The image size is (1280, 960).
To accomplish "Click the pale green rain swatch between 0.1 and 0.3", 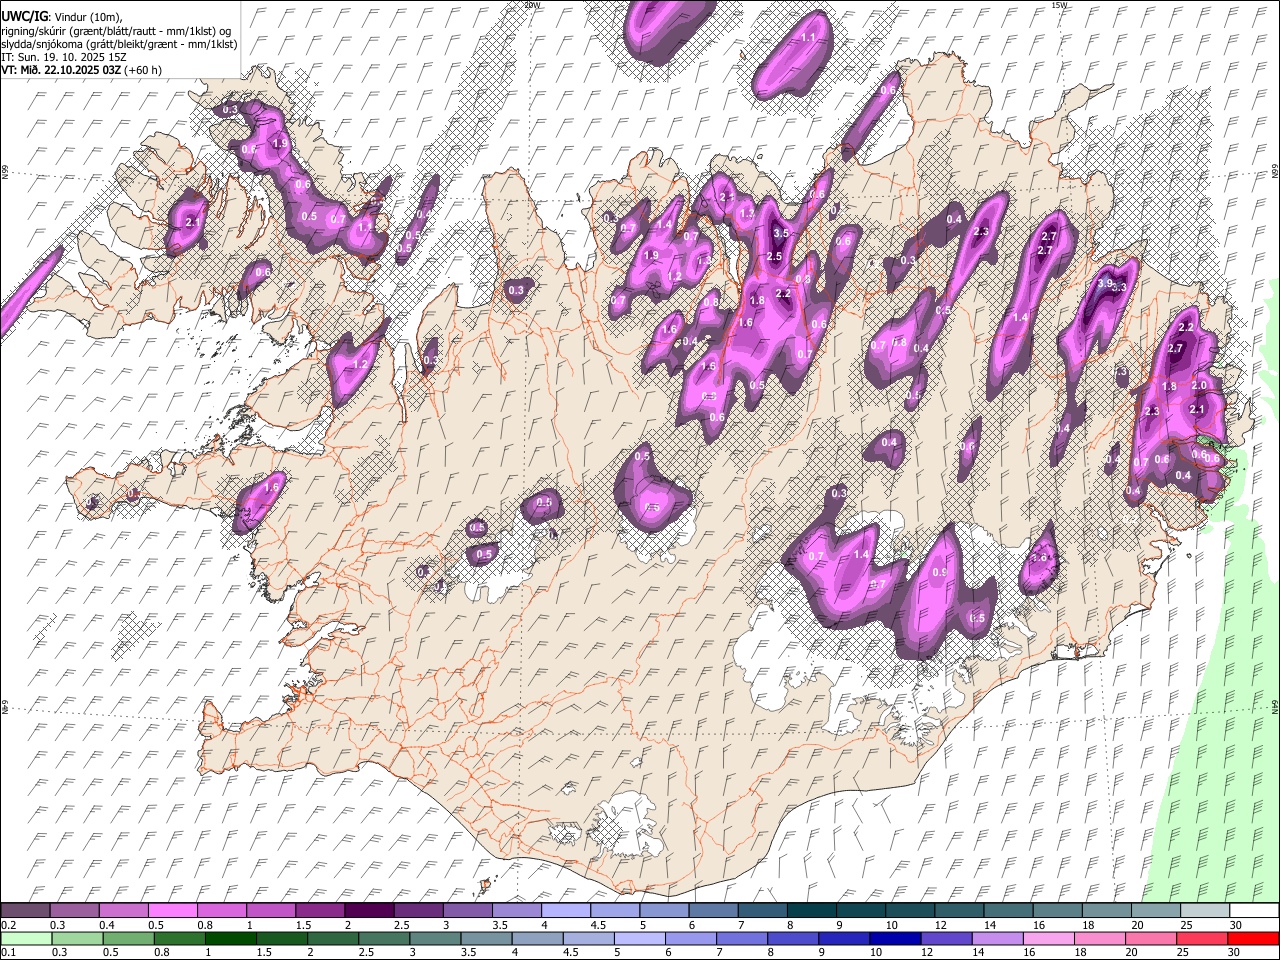I will (x=25, y=939).
